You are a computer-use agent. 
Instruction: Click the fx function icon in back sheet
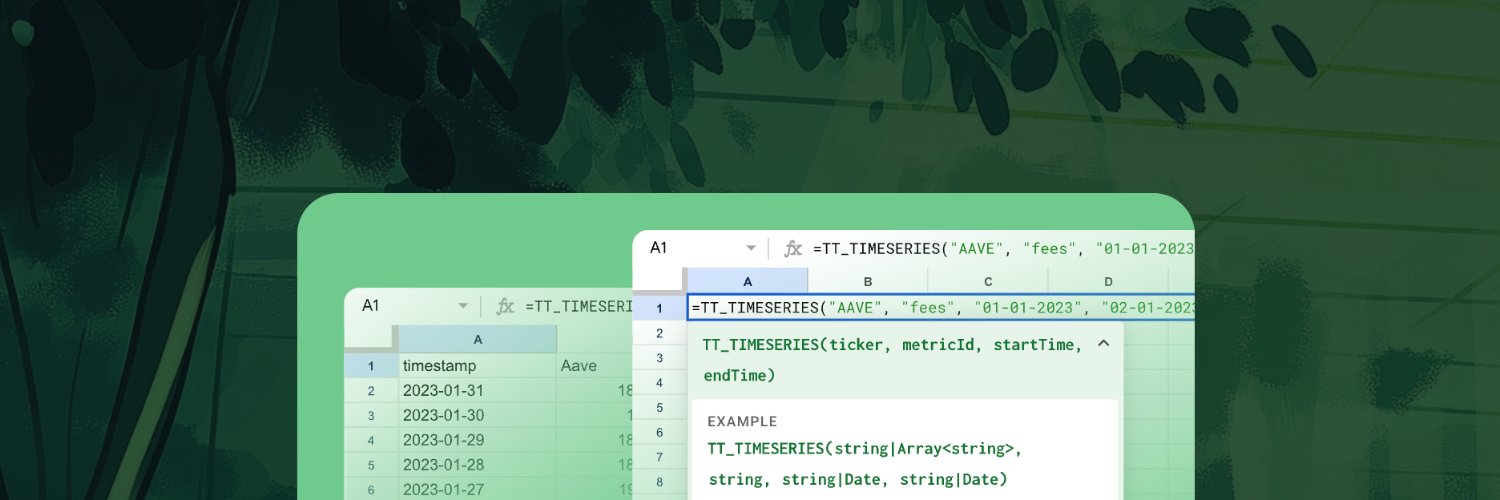(x=506, y=306)
